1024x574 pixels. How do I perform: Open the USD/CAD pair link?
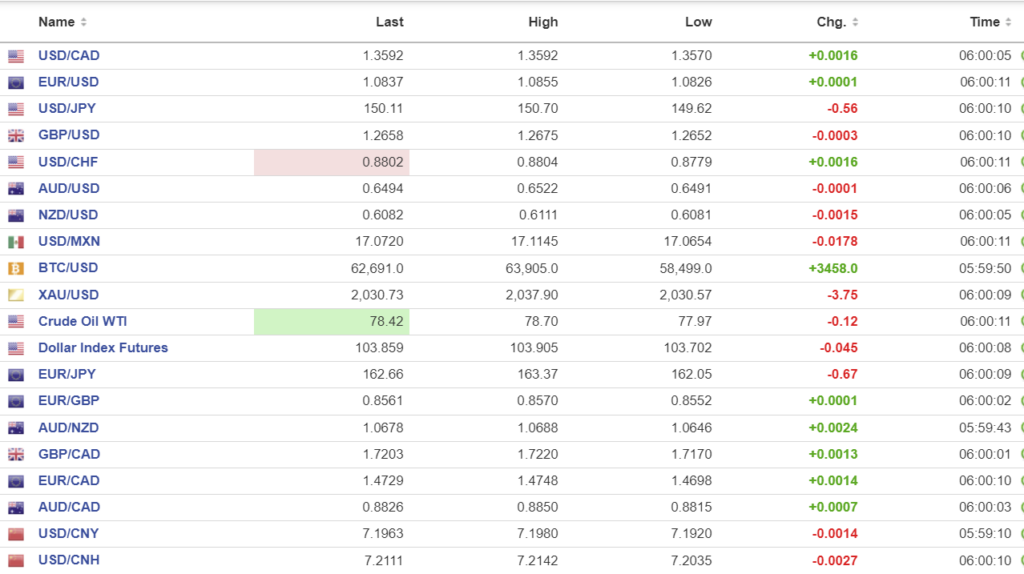tap(69, 56)
